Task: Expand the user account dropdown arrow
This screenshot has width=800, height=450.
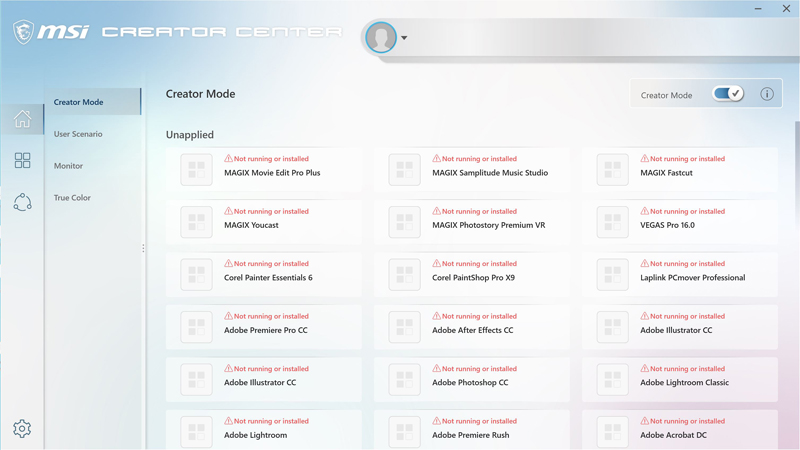Action: pos(404,38)
